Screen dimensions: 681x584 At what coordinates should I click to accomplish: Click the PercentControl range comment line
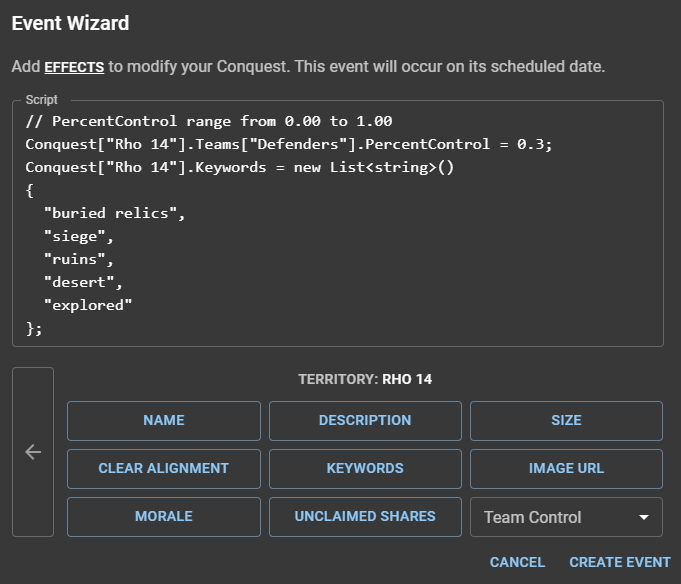(x=209, y=121)
